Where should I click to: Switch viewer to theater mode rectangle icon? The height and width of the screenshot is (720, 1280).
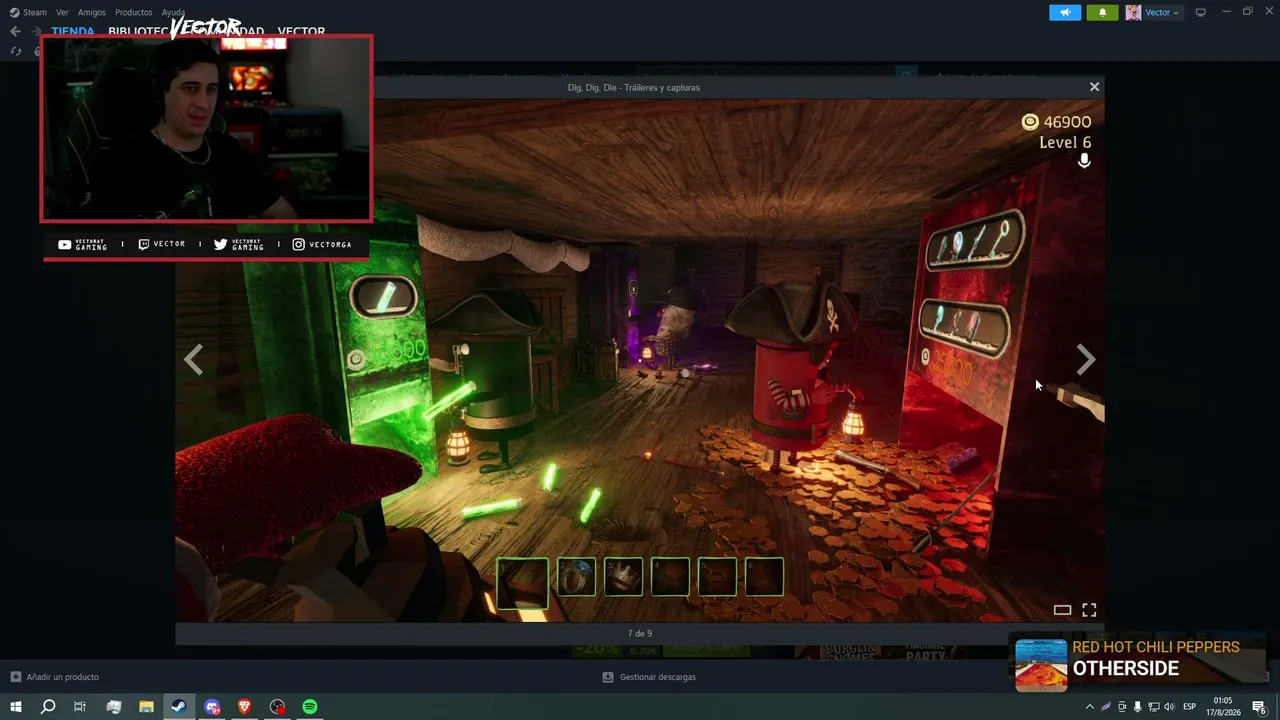[x=1062, y=610]
